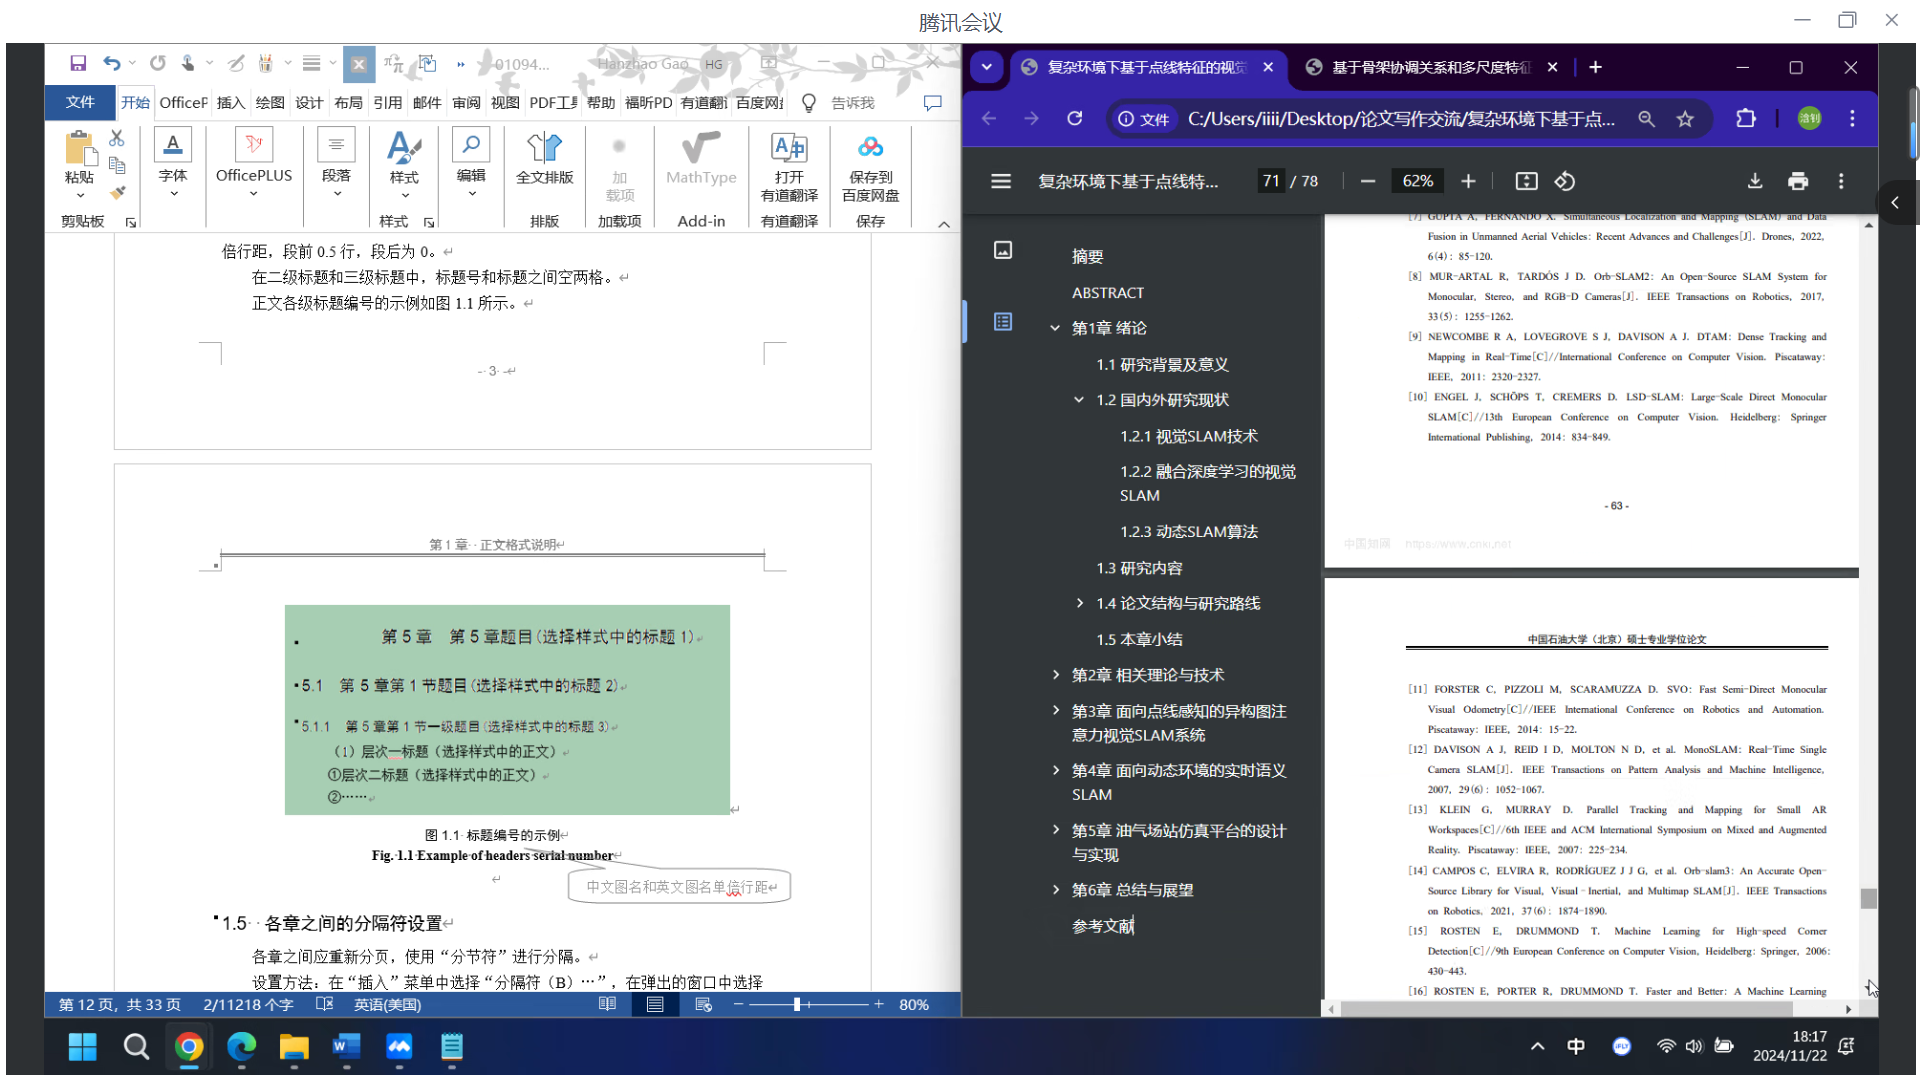This screenshot has height=1080, width=1920.
Task: Open the 审阅 ribbon tab
Action: coord(466,102)
